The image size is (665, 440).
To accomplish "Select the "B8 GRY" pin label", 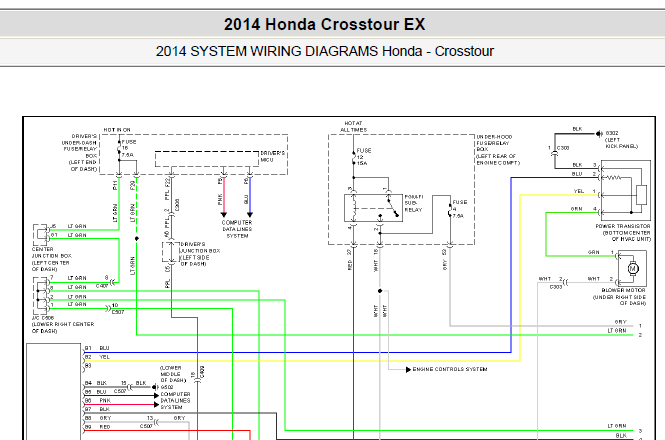I will 98,418.
